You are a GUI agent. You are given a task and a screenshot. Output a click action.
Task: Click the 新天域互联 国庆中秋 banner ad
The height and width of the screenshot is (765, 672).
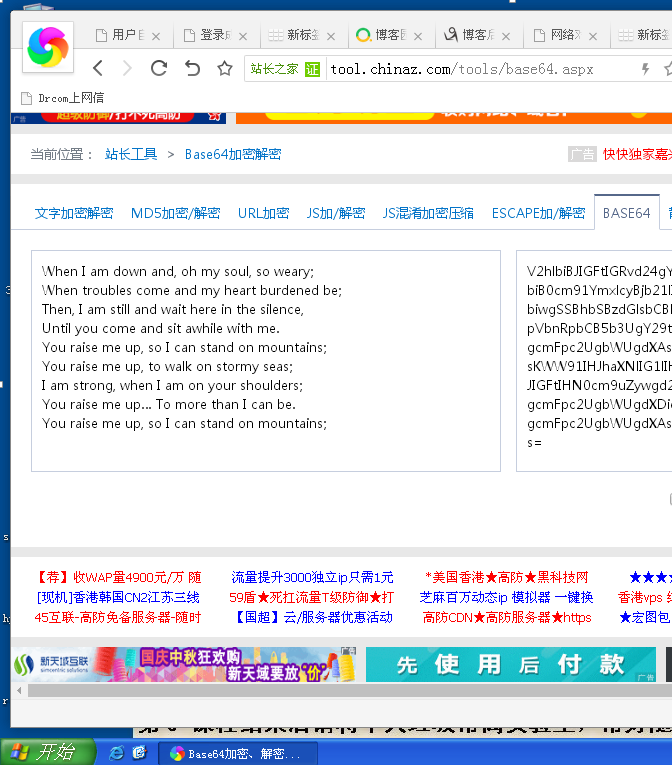pyautogui.click(x=184, y=664)
